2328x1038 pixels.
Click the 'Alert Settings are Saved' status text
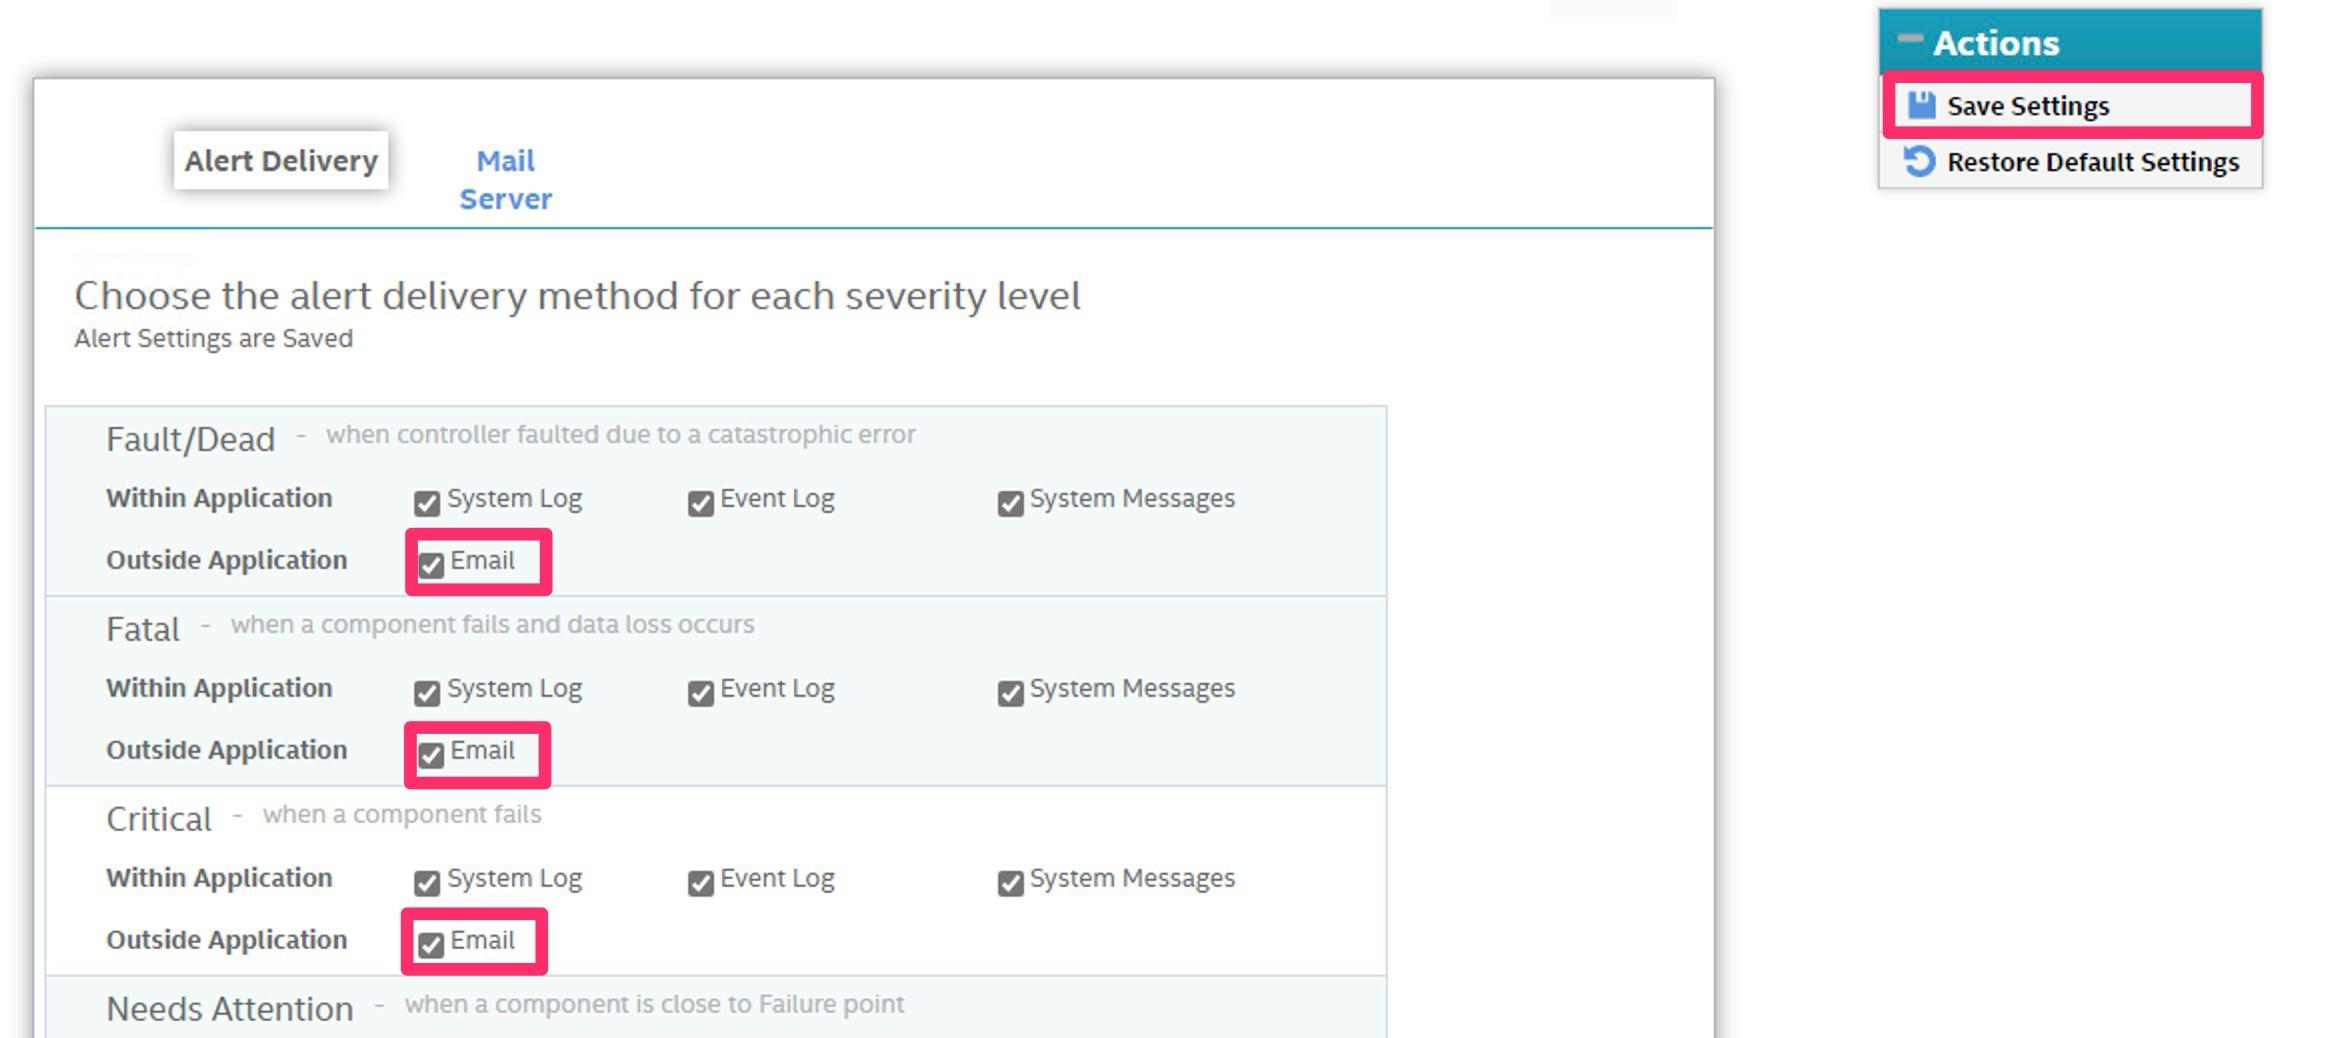[x=213, y=338]
